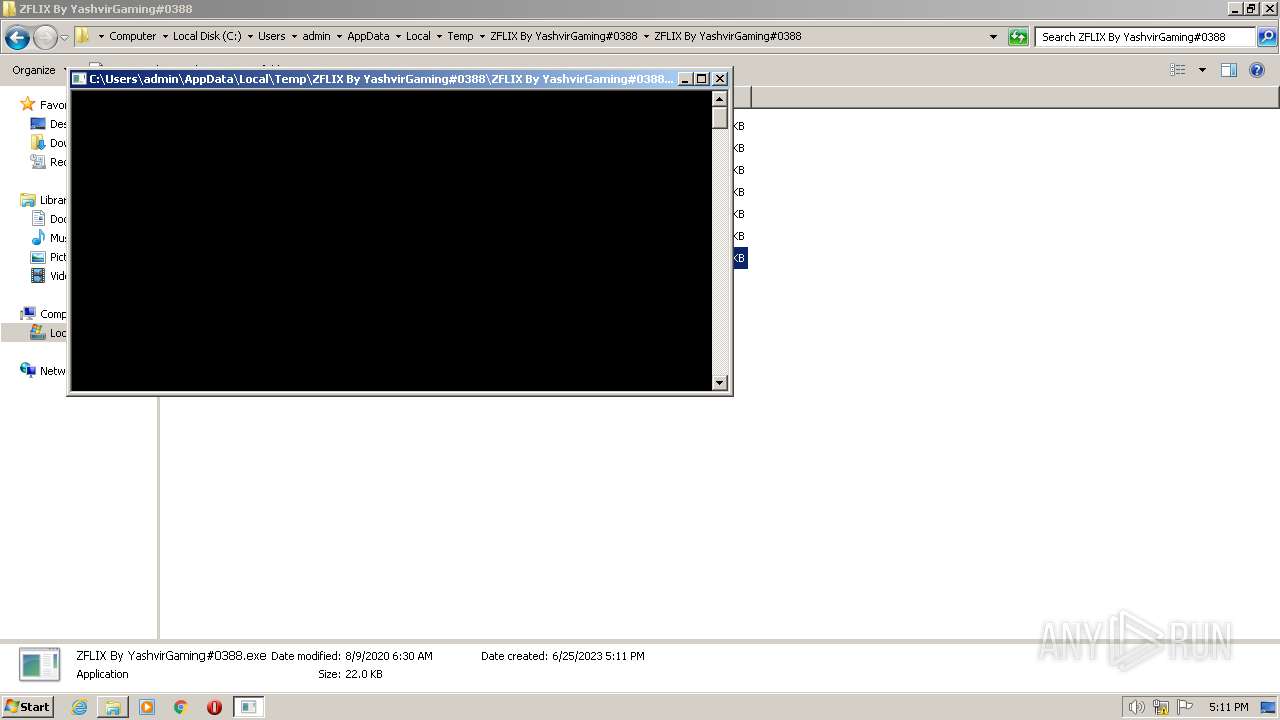Open recent pages dropdown next to forward button
The height and width of the screenshot is (720, 1280).
click(64, 38)
